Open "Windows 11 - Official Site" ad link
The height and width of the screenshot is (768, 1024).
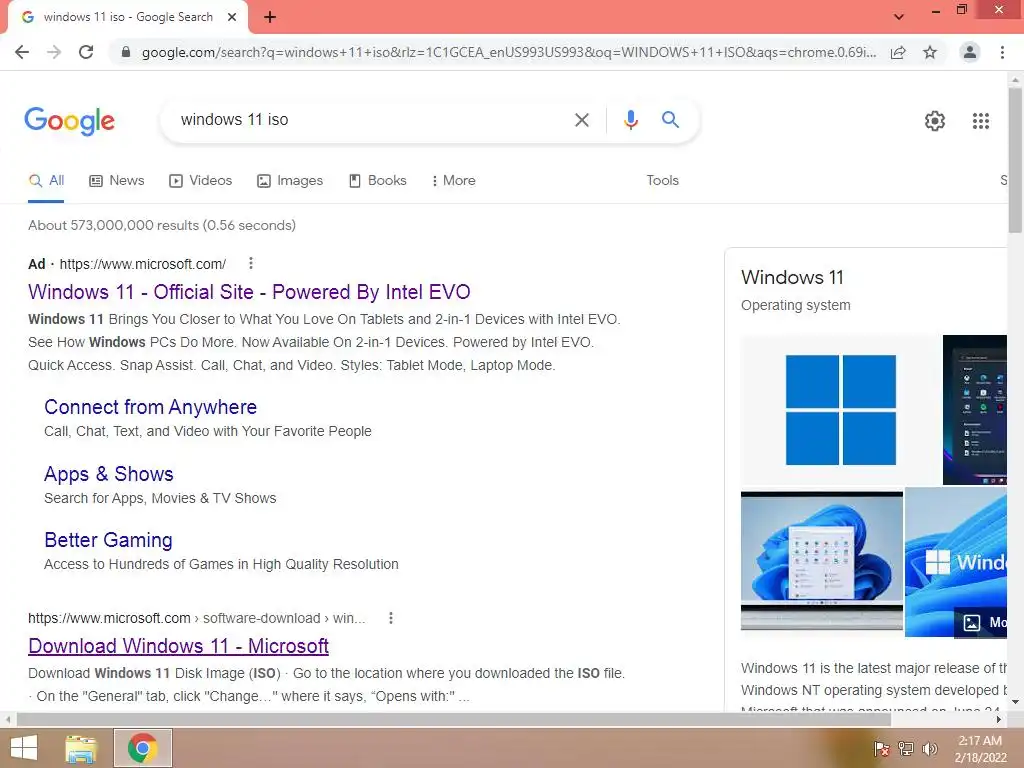pyautogui.click(x=249, y=292)
